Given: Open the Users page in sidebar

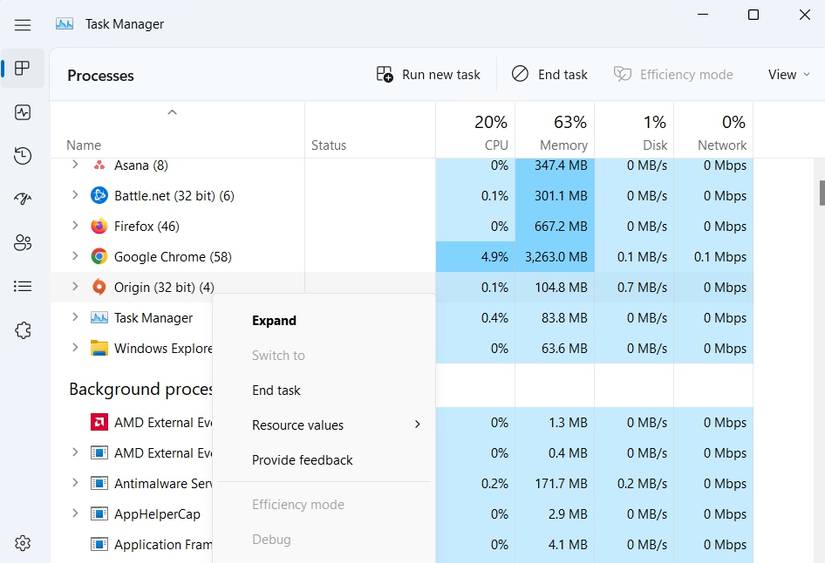Looking at the screenshot, I should [23, 243].
